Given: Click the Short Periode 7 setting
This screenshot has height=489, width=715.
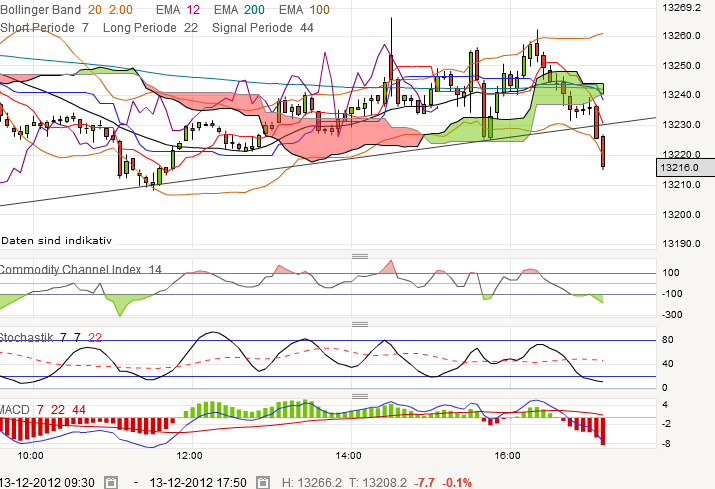Looking at the screenshot, I should click(45, 28).
